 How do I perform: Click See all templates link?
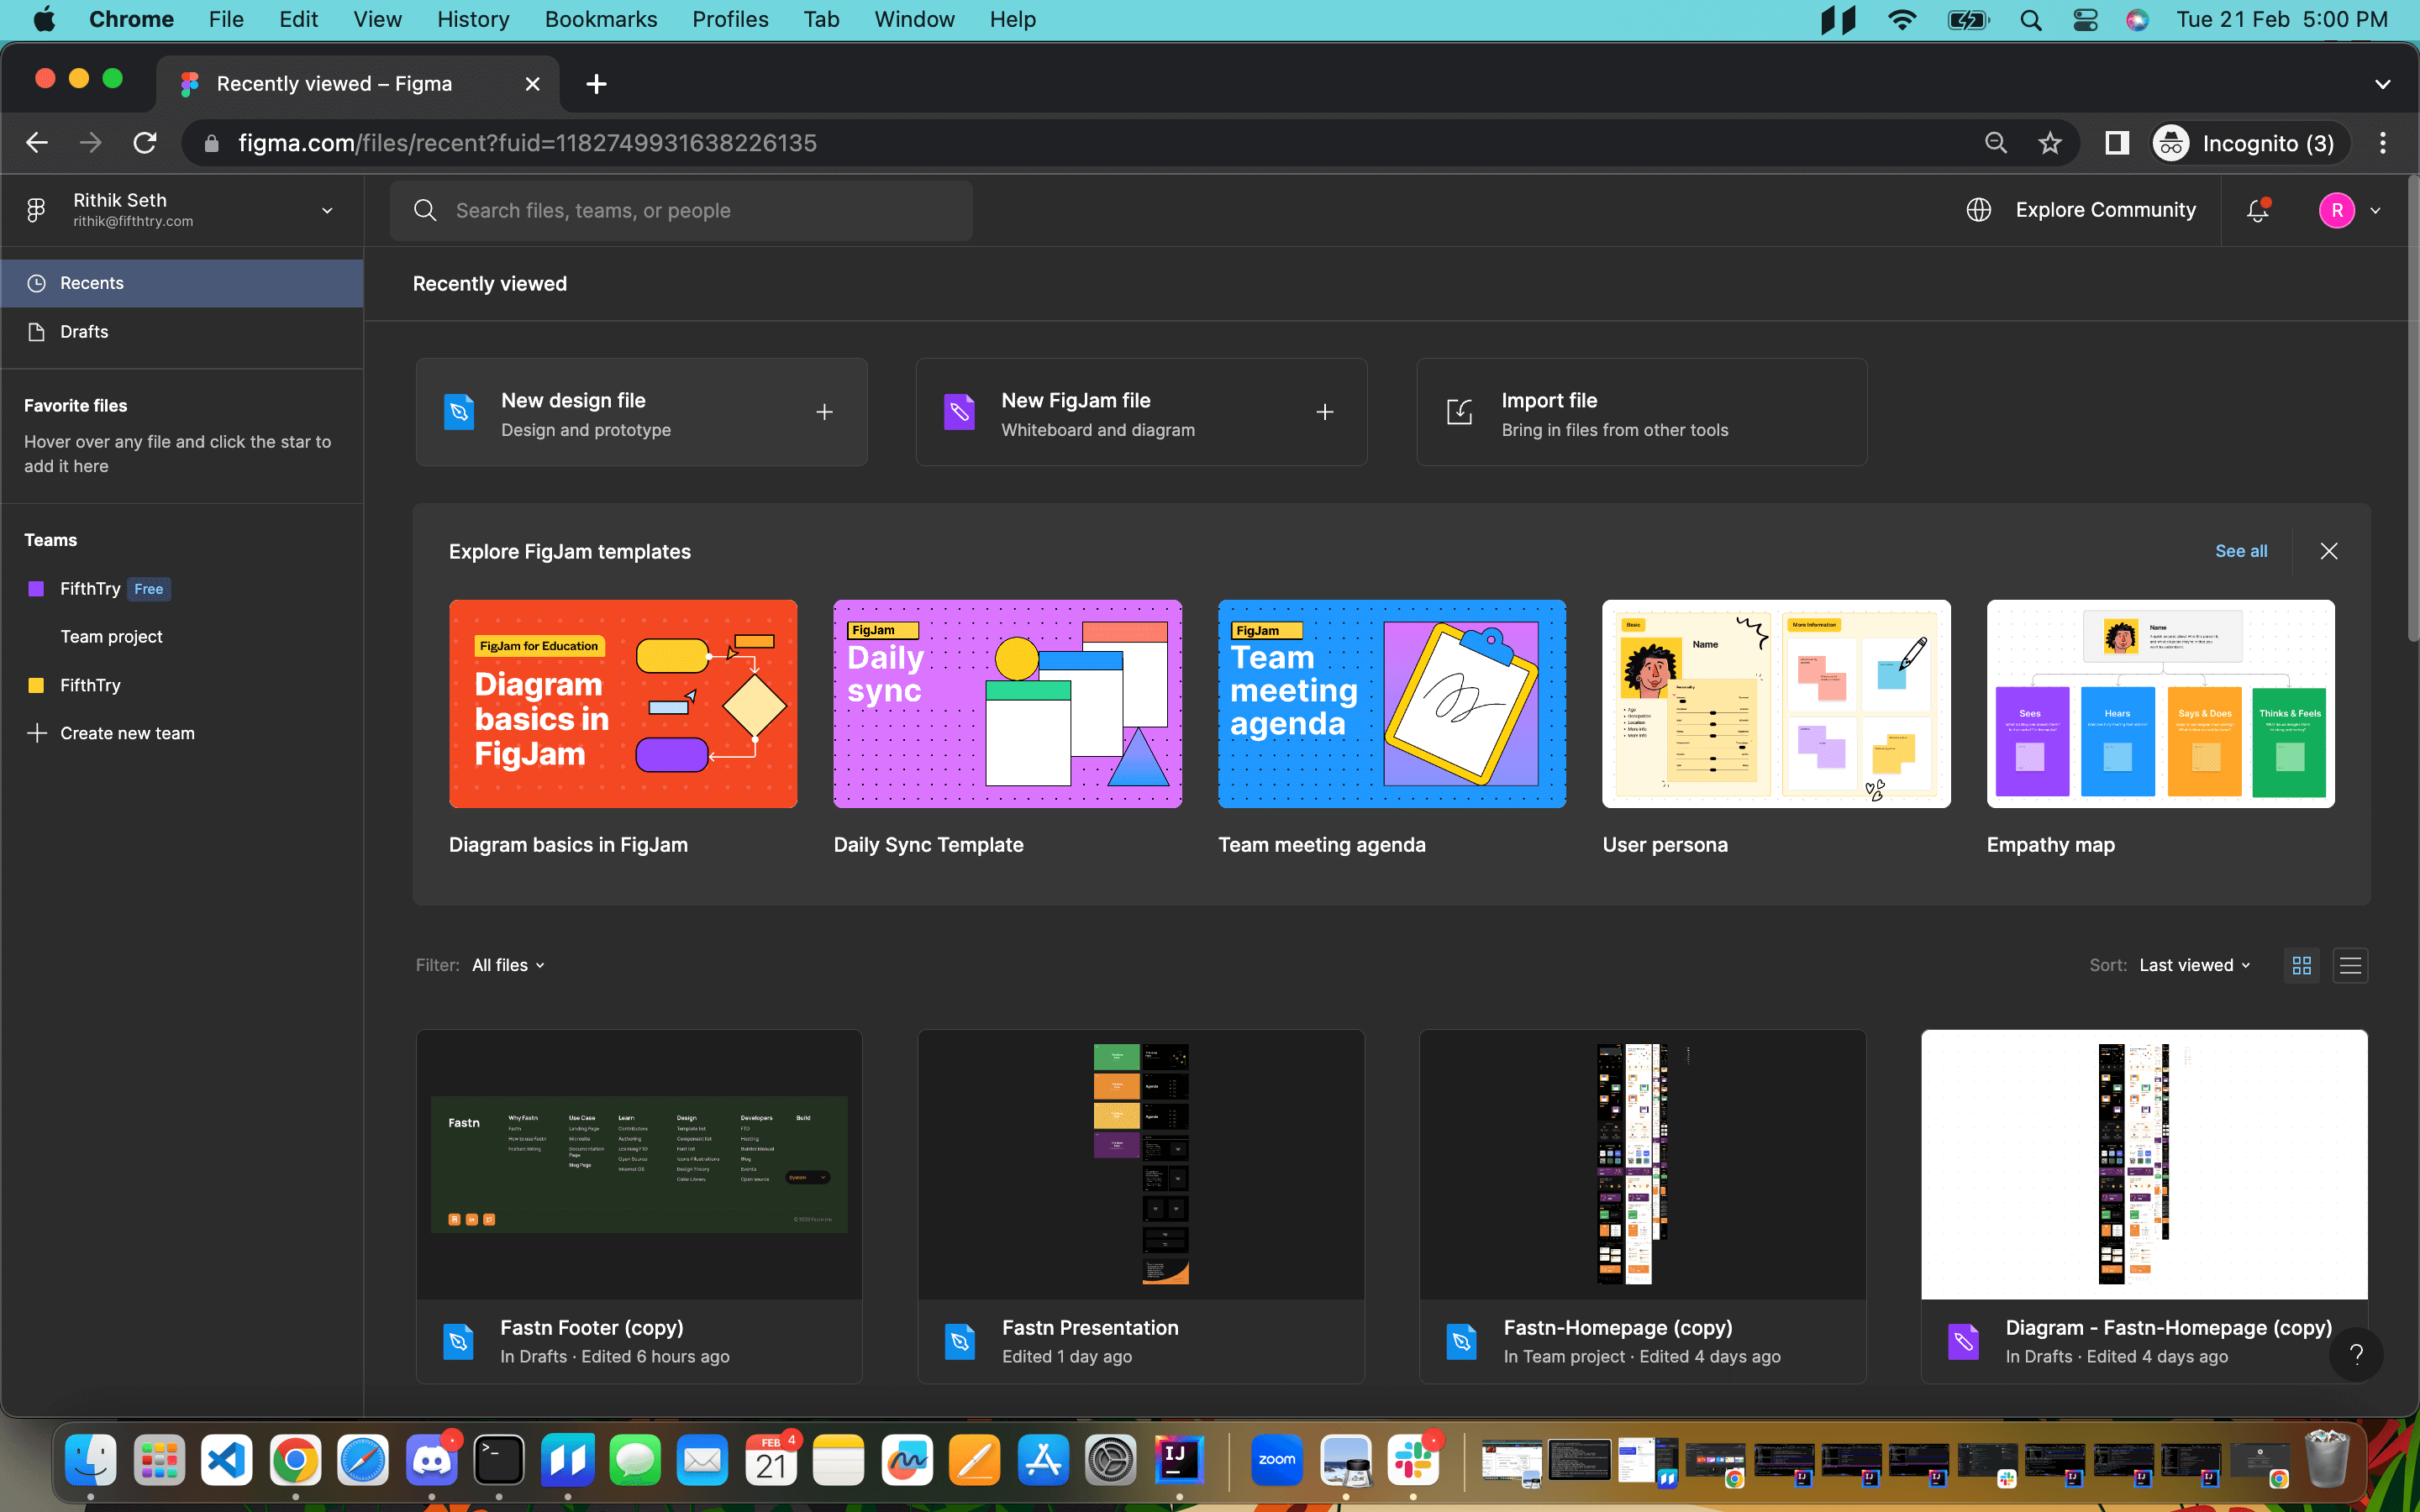point(2241,551)
